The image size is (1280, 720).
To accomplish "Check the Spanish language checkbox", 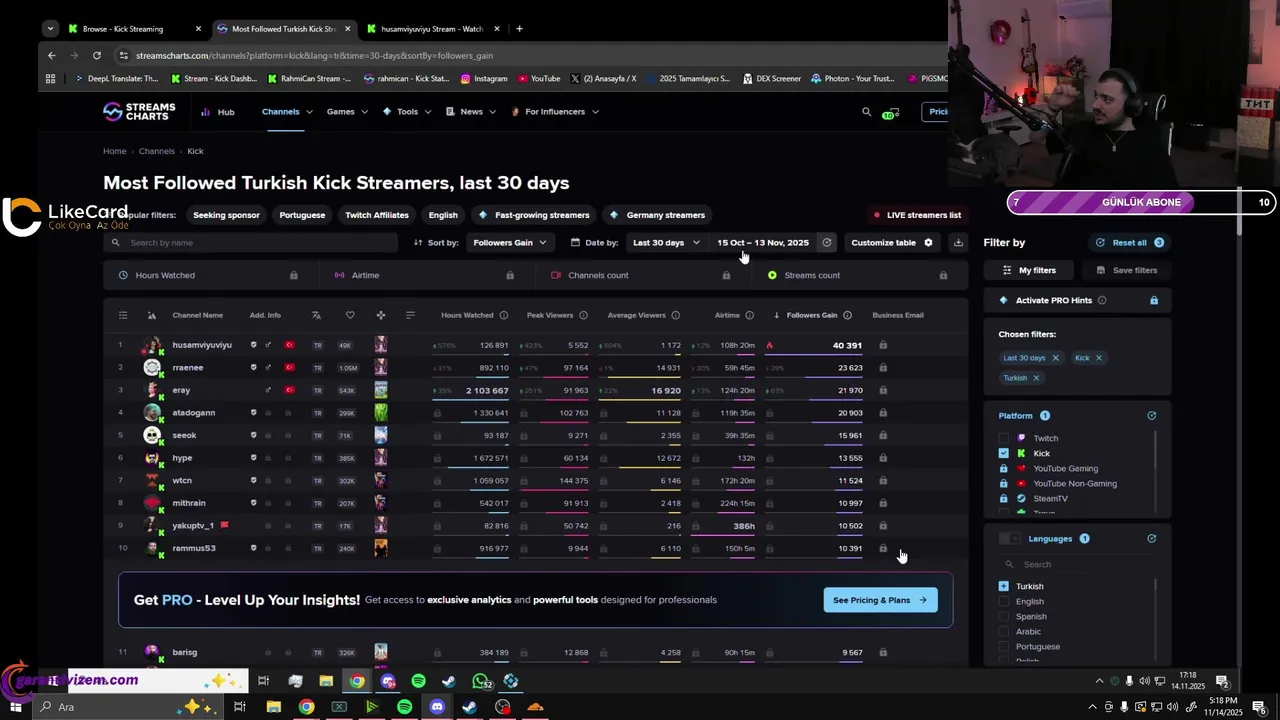I will pos(1004,616).
